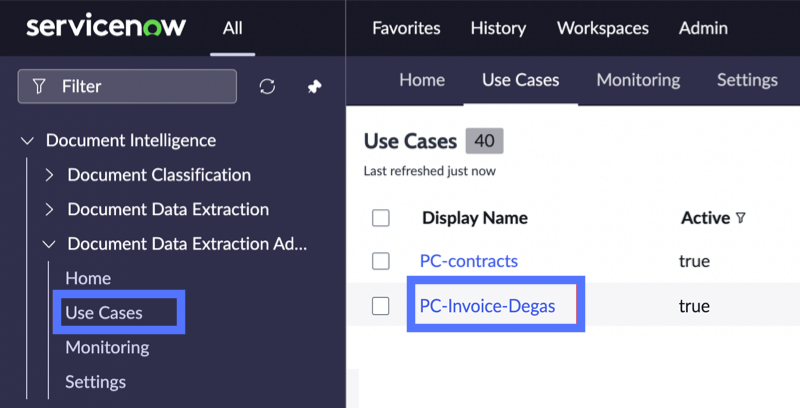Select Monitoring in the navigator tree
The image size is (800, 408).
pos(108,347)
